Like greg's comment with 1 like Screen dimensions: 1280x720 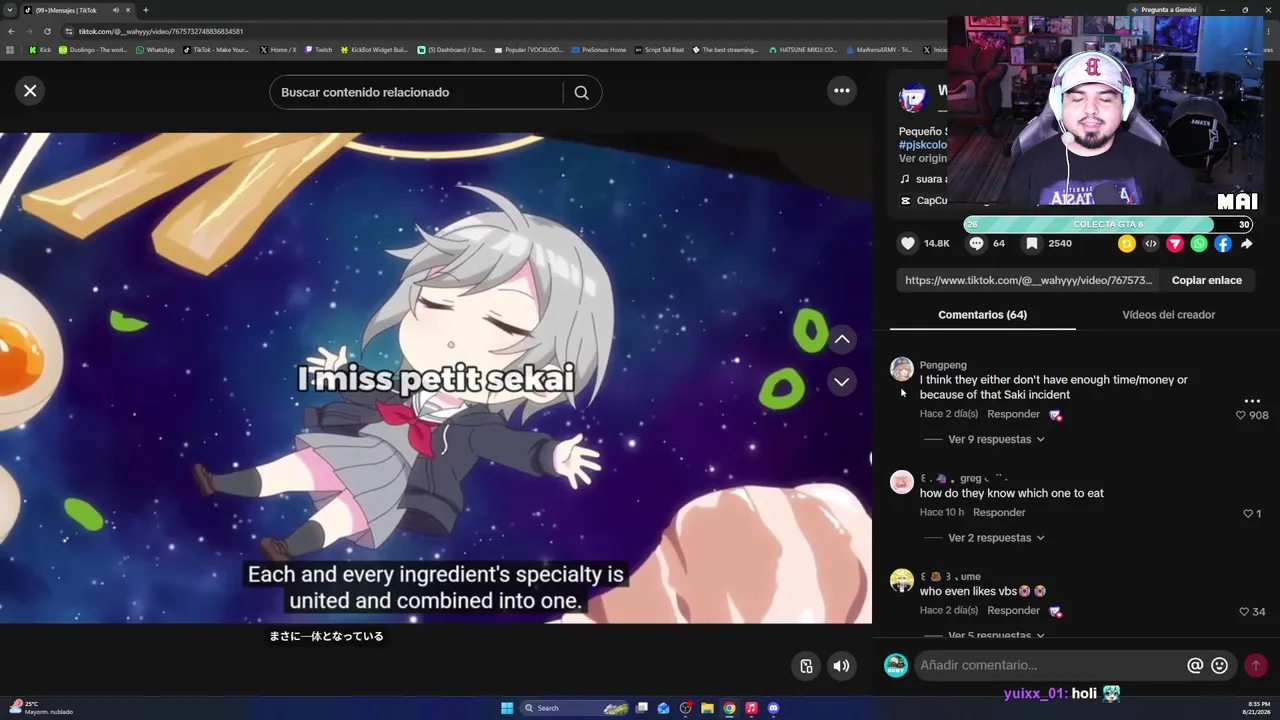click(1248, 513)
